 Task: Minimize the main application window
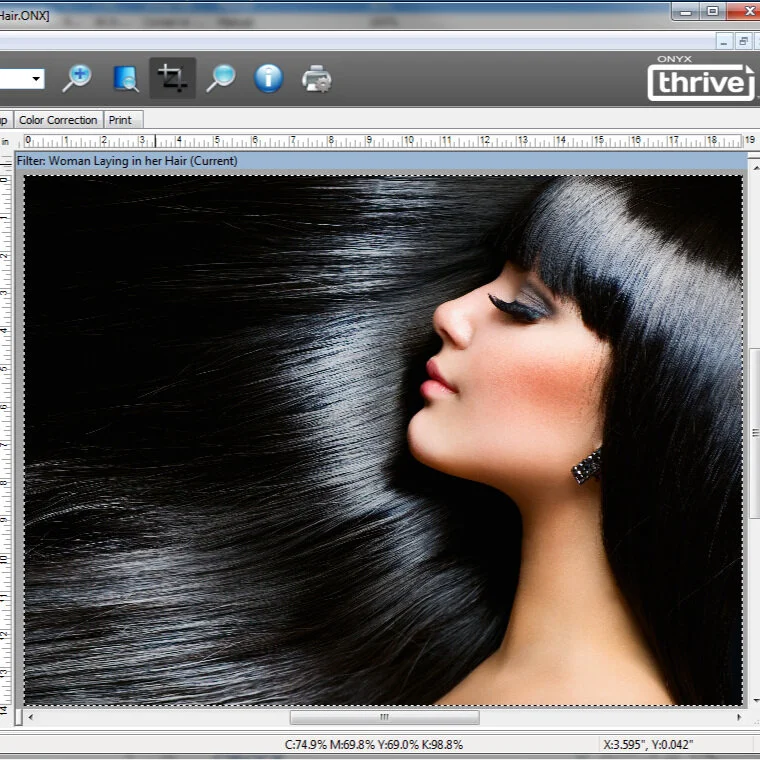point(686,12)
